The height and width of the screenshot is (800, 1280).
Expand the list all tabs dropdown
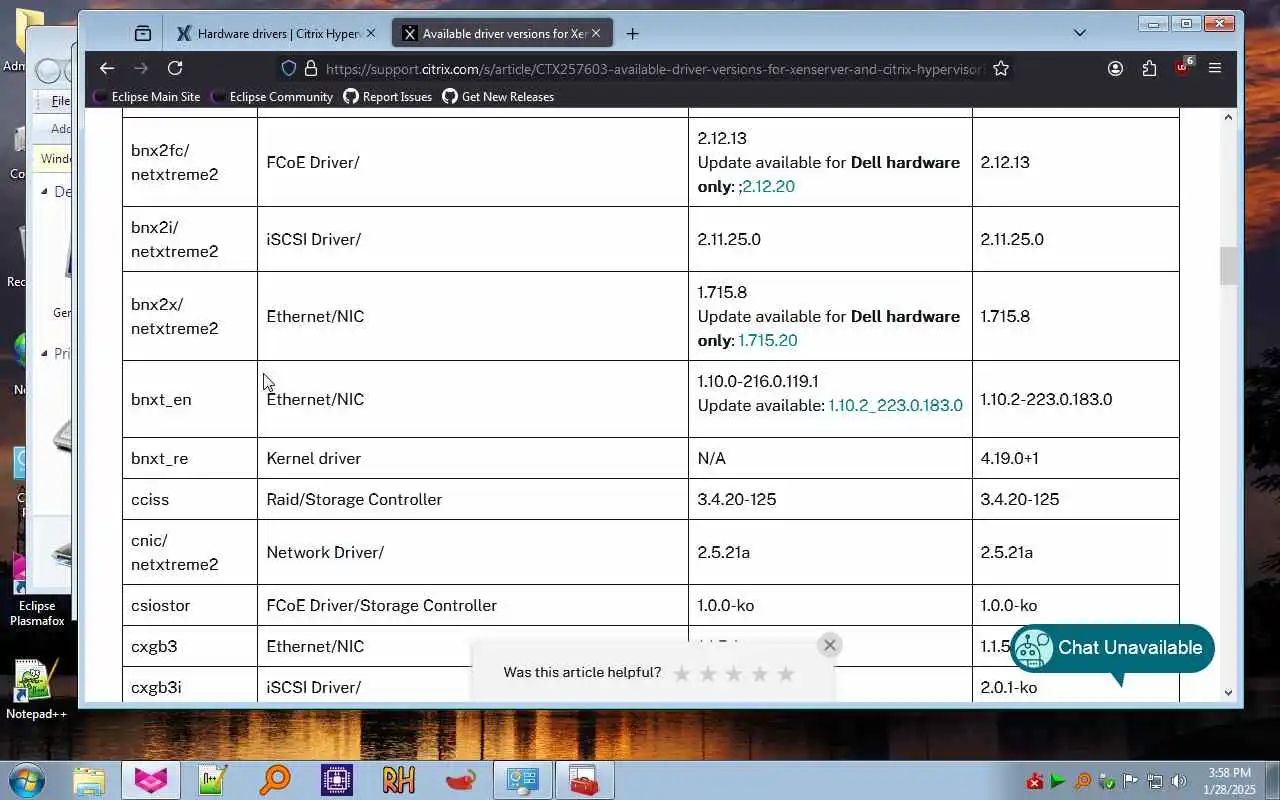[1079, 33]
